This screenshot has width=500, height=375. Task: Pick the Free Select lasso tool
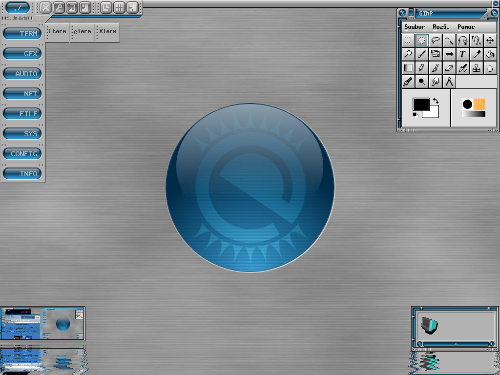435,41
